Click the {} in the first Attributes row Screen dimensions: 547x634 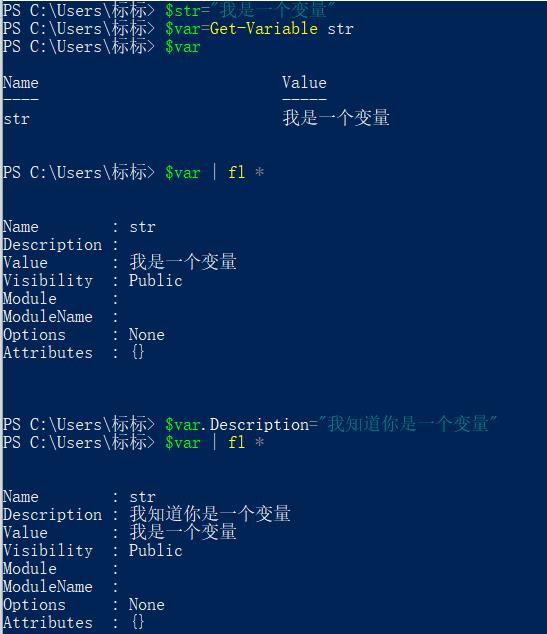tap(138, 352)
